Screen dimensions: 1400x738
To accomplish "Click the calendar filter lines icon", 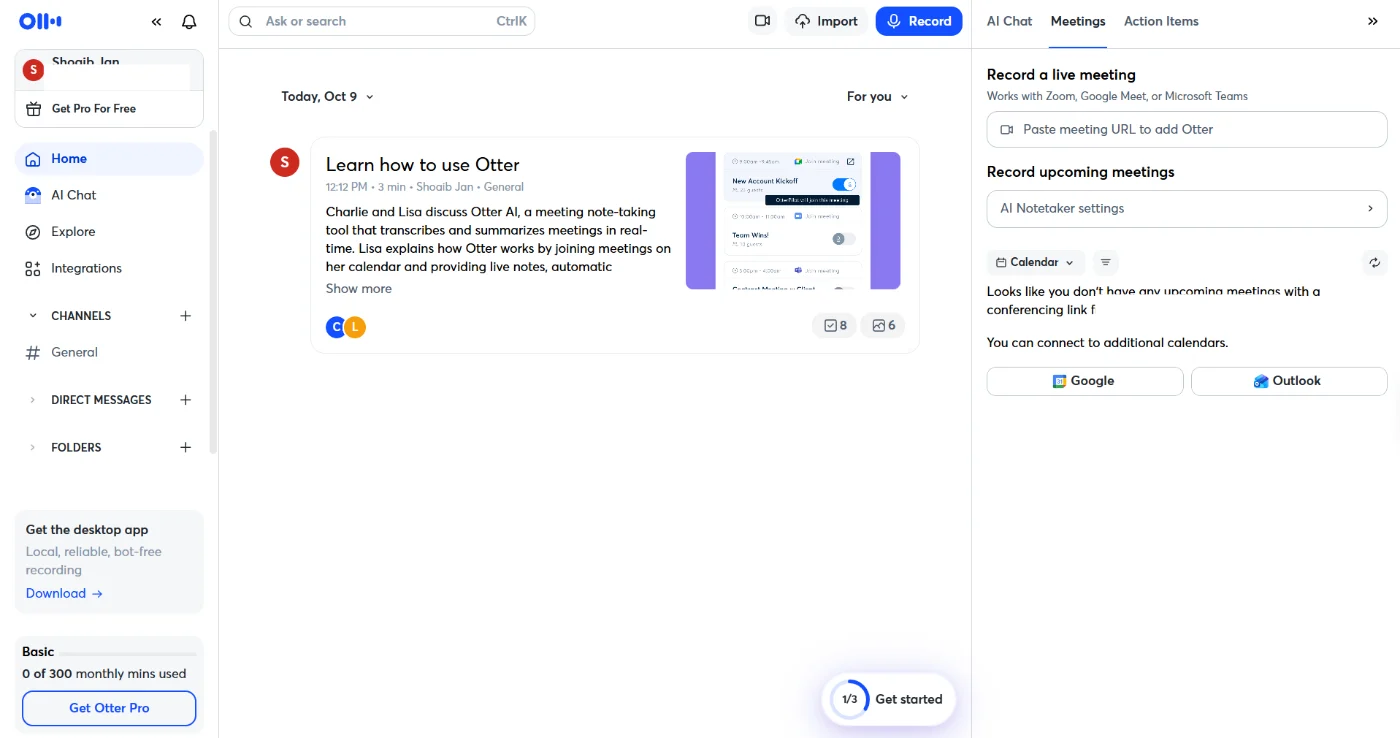I will (1106, 262).
